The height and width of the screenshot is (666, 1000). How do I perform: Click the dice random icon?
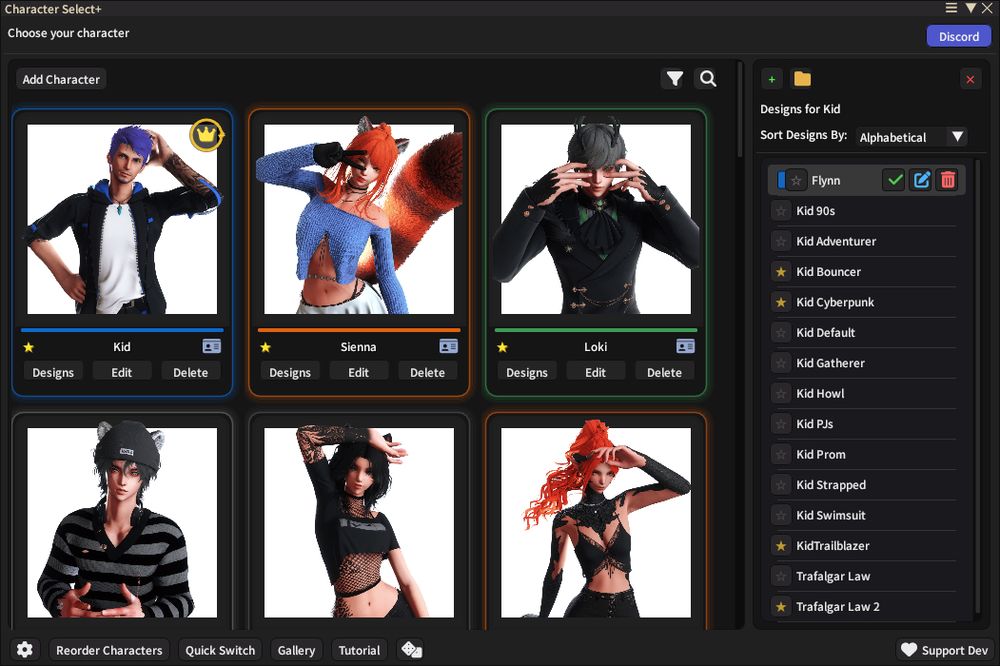(x=411, y=650)
